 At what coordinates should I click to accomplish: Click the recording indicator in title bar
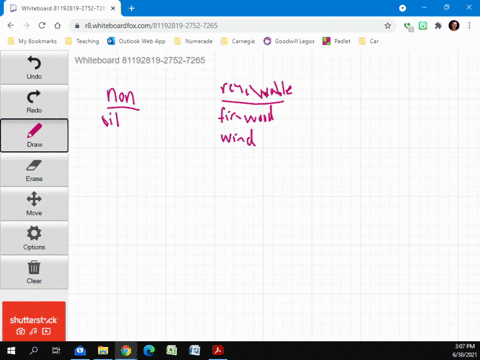[x=402, y=8]
